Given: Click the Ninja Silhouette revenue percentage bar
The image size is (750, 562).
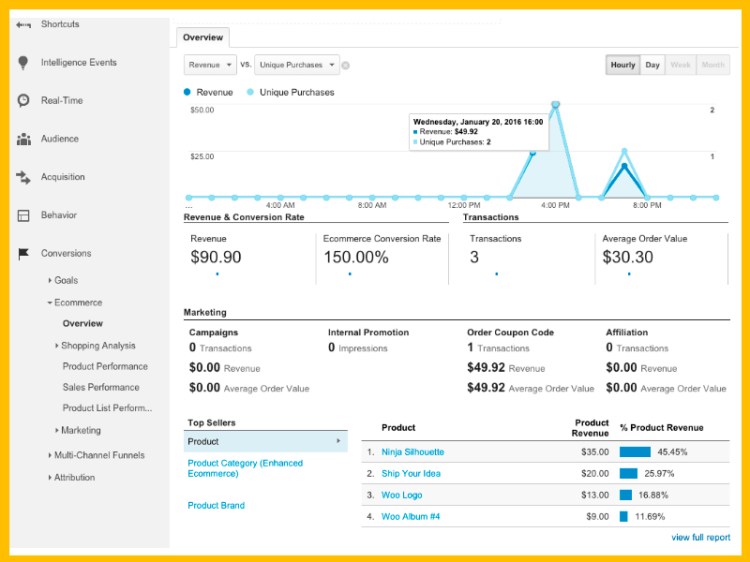Looking at the screenshot, I should 635,452.
